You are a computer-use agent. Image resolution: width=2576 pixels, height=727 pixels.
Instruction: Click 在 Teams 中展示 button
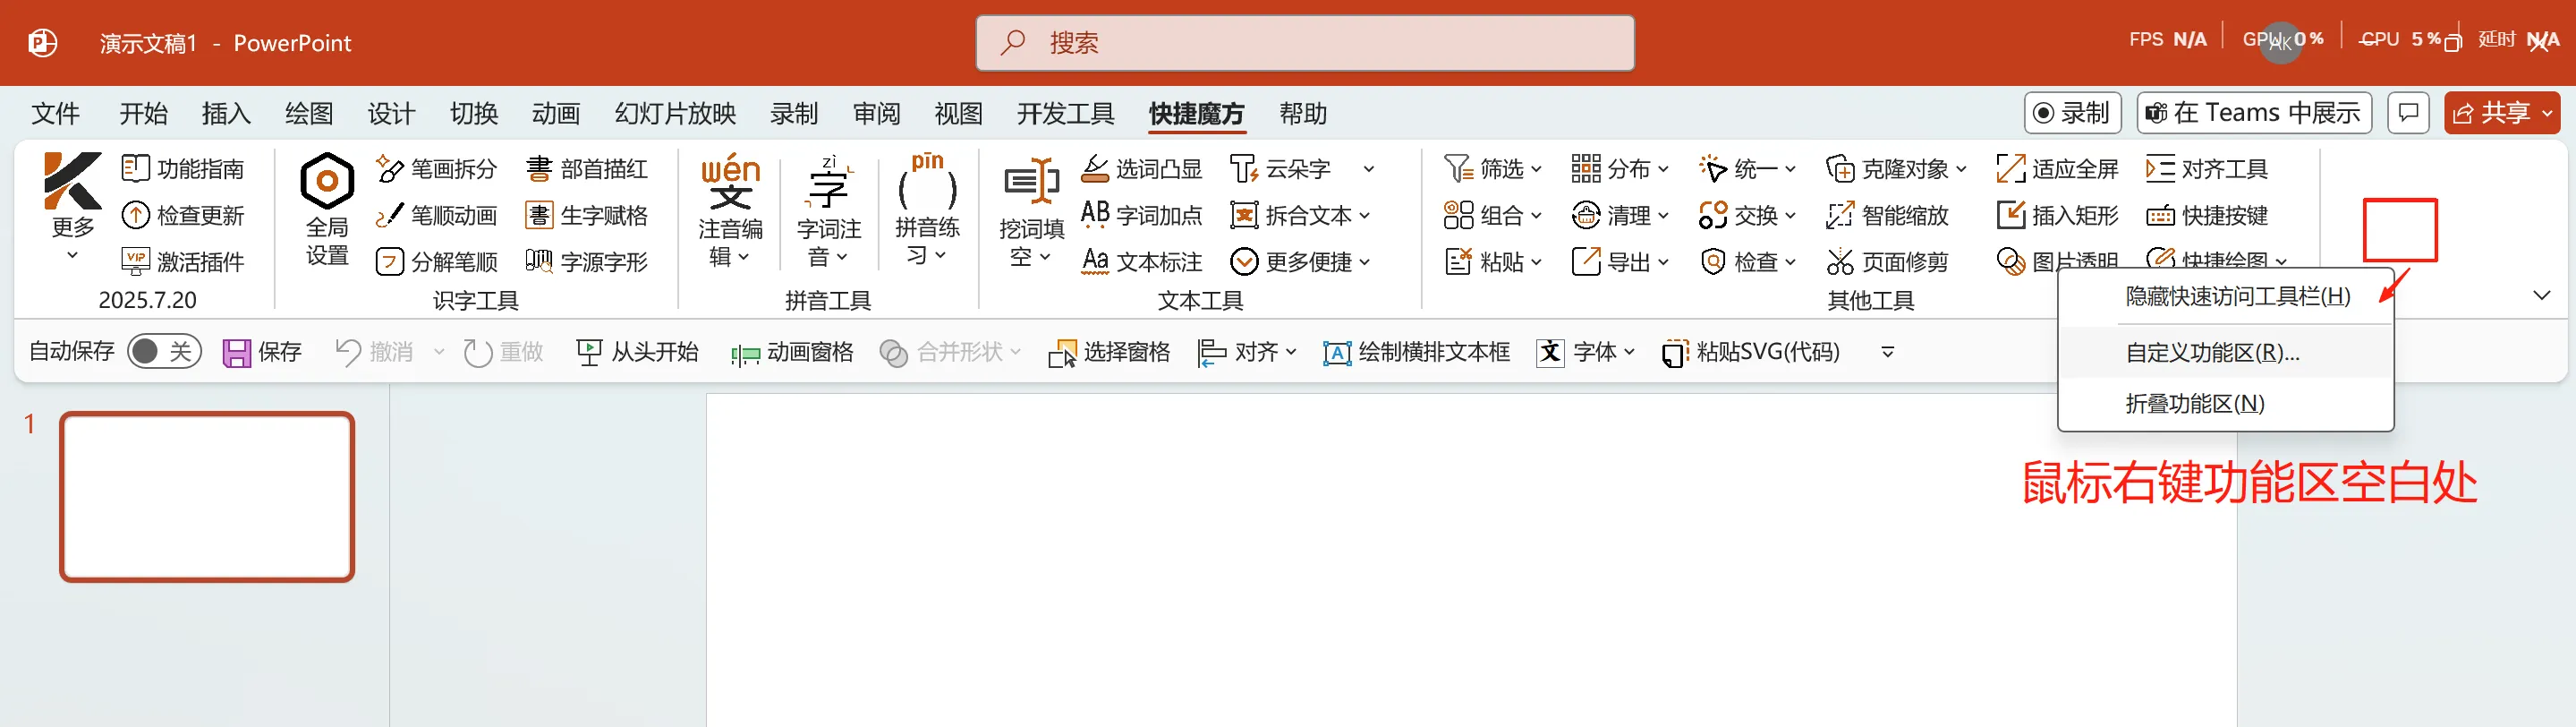[x=2254, y=112]
